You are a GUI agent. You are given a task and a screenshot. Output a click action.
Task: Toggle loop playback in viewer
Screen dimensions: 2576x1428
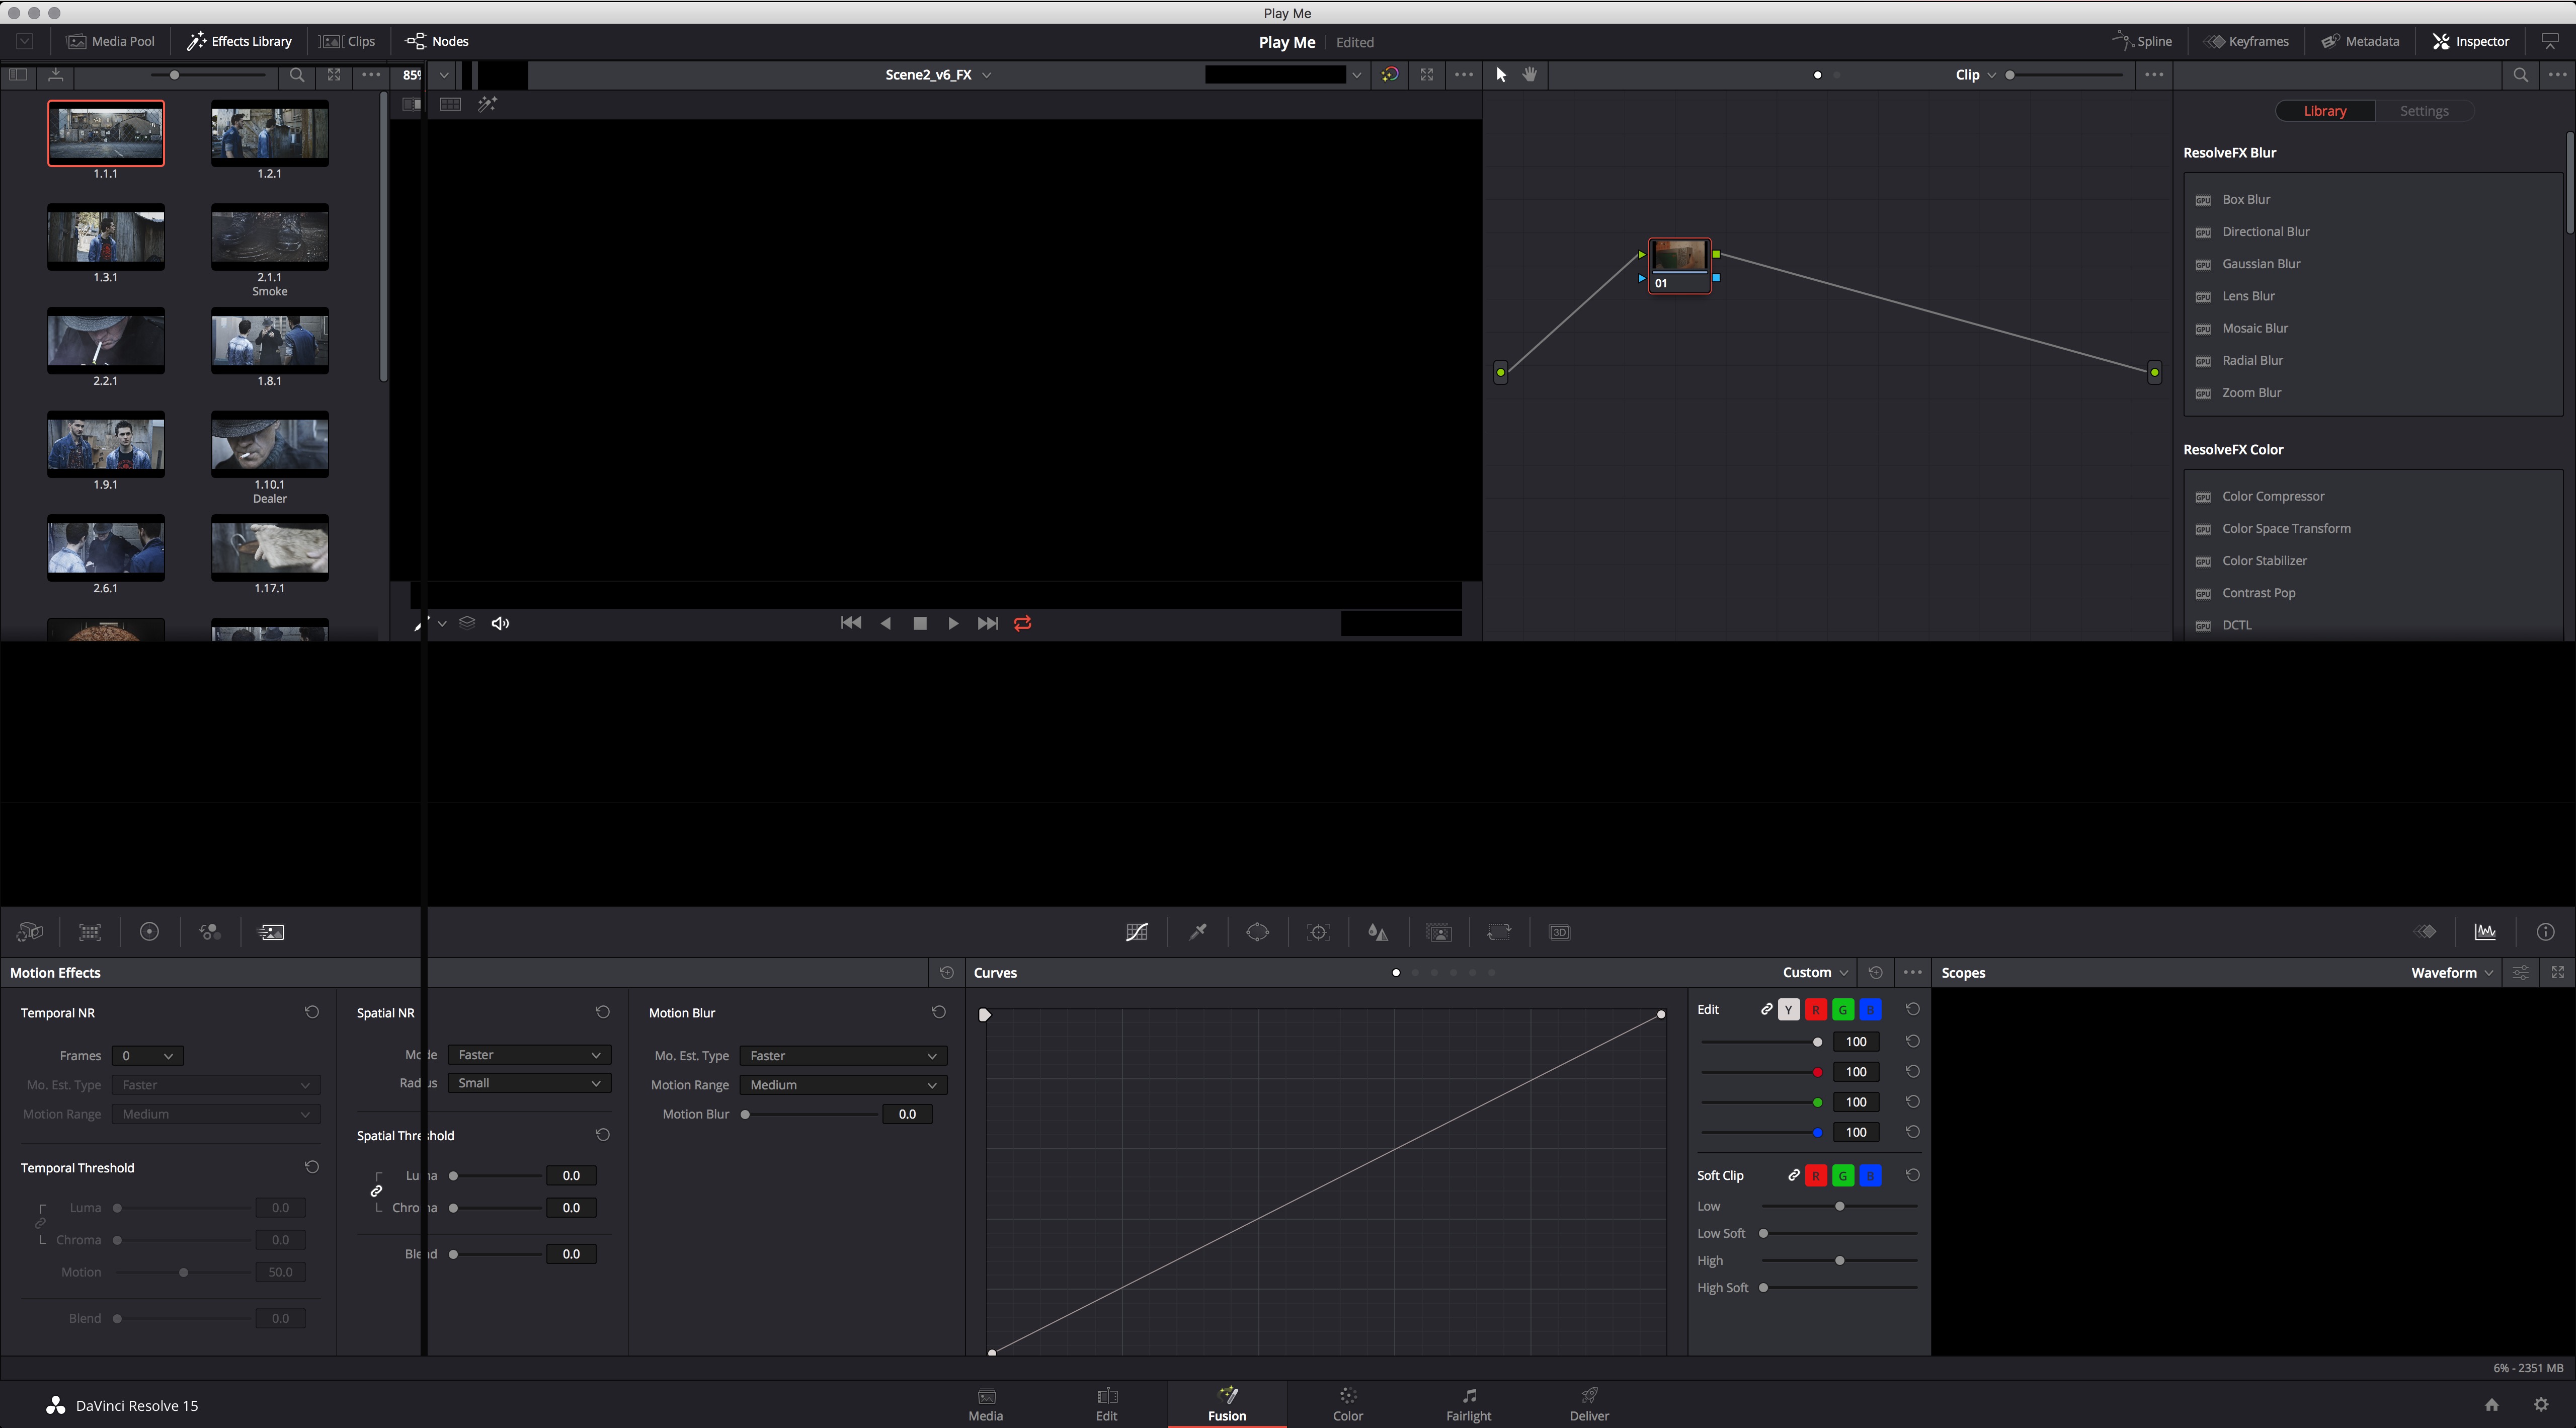tap(1023, 623)
